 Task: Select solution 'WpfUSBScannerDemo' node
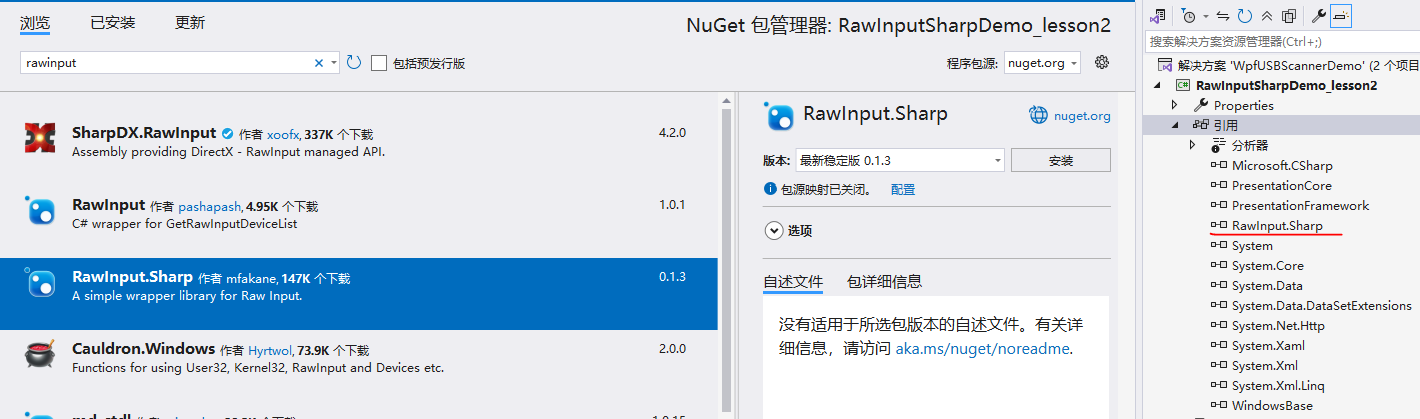tap(1288, 65)
